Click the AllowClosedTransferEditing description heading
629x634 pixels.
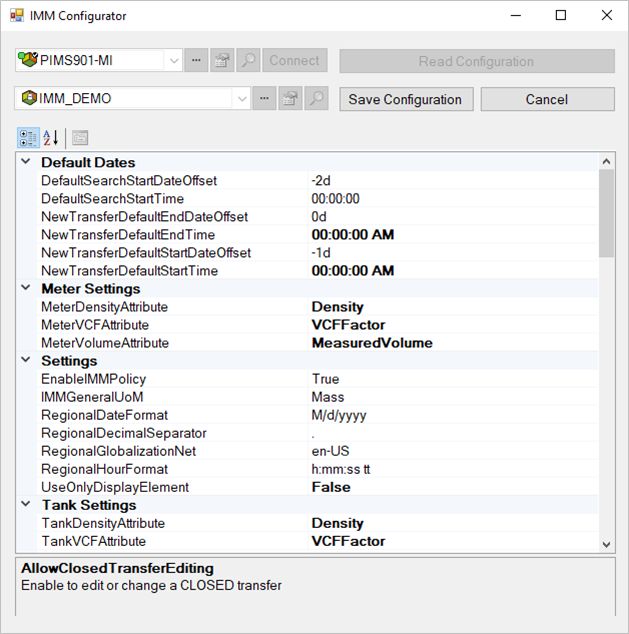pyautogui.click(x=117, y=568)
